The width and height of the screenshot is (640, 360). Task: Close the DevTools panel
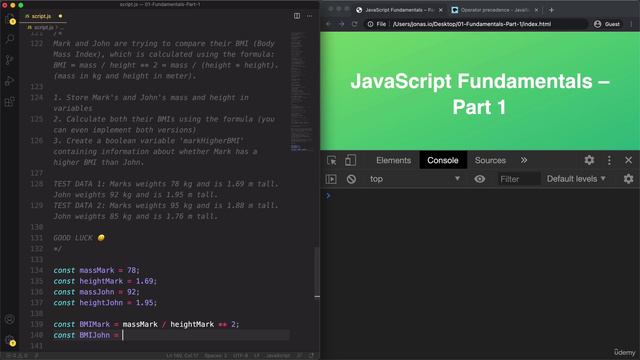click(x=629, y=160)
